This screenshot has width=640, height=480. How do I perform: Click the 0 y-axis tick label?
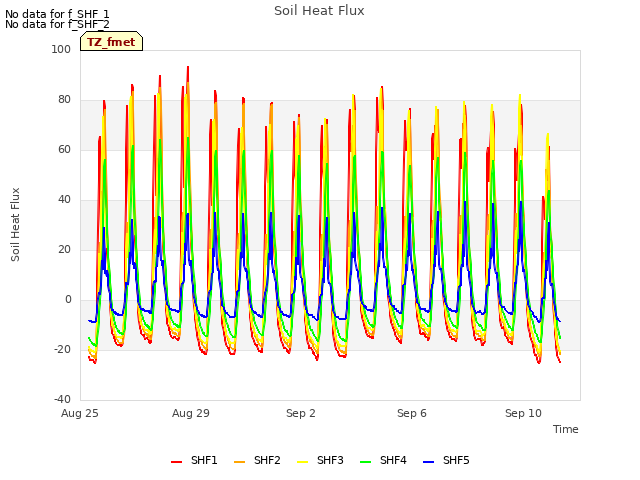coord(68,300)
